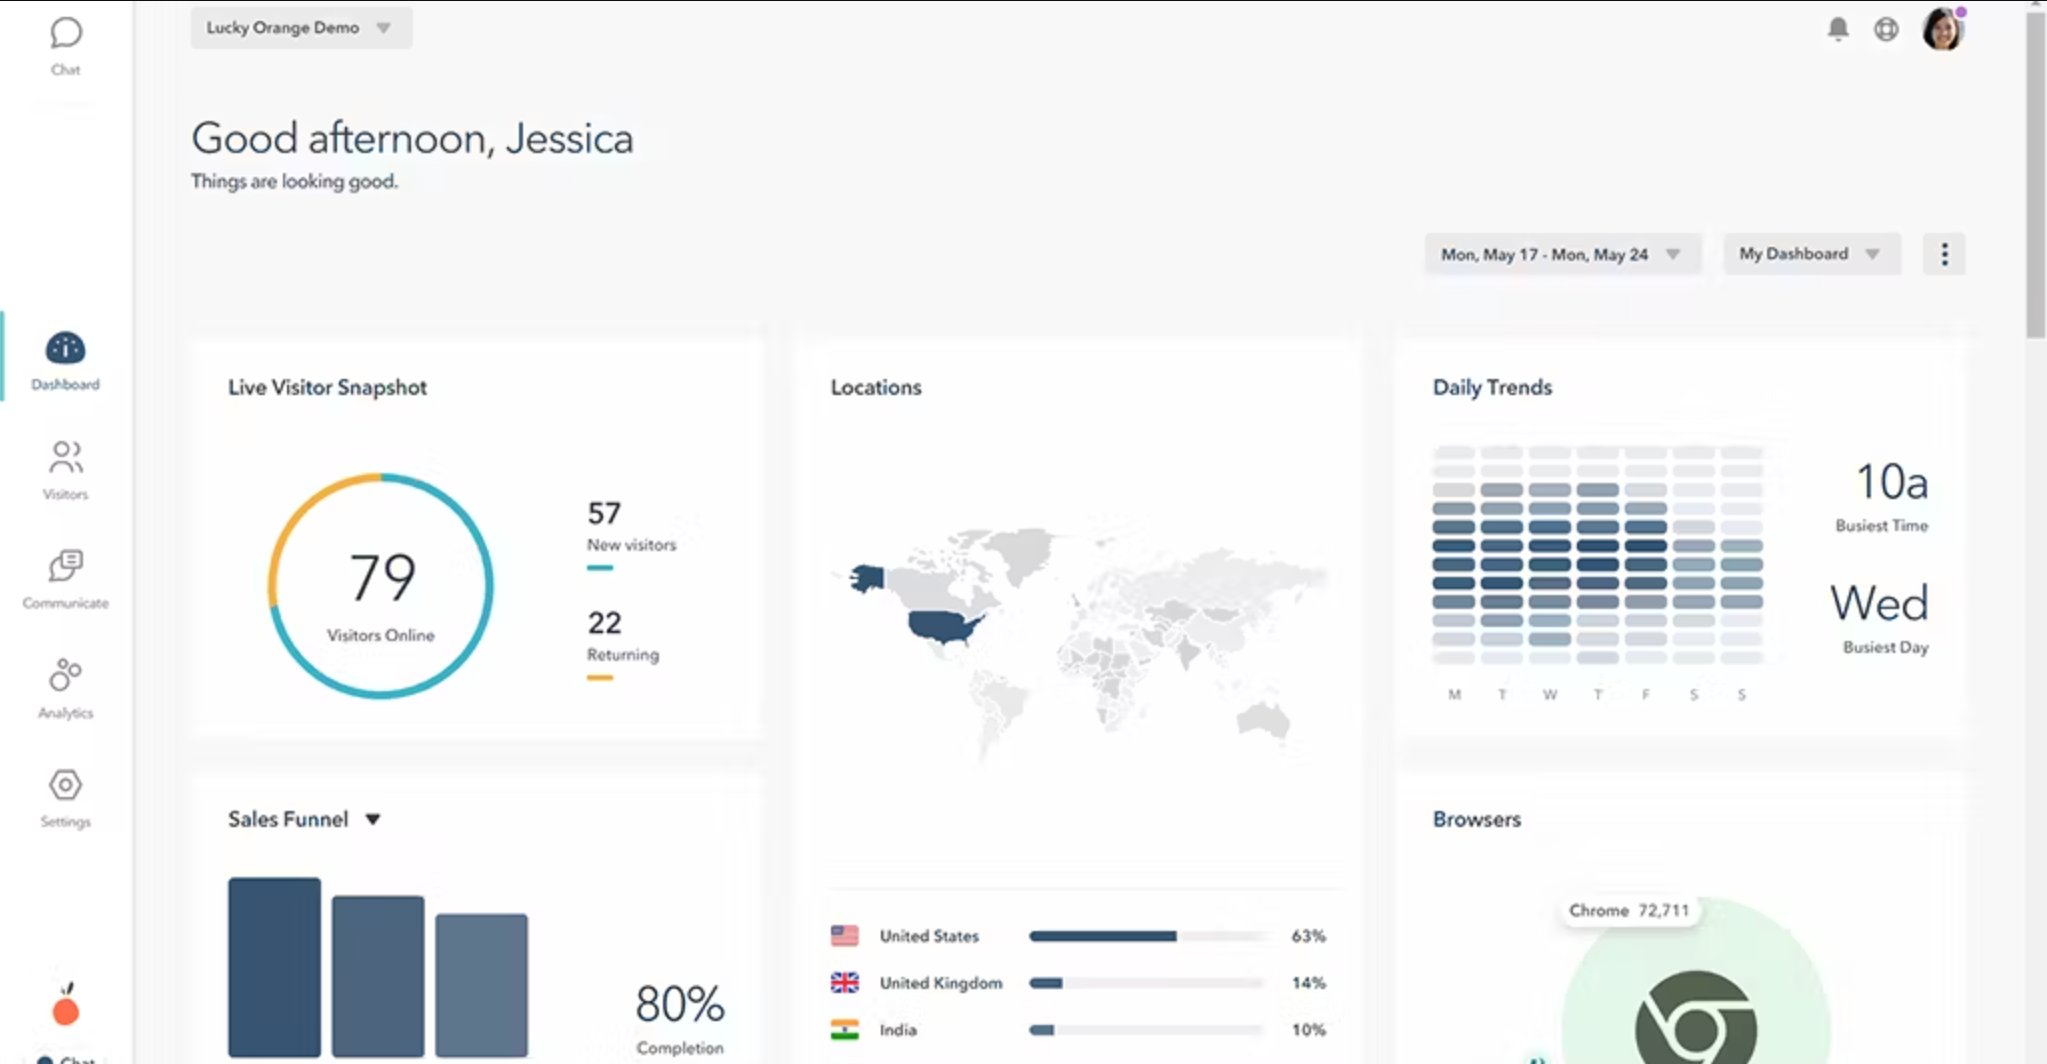Expand the Sales Funnel selector arrow
This screenshot has width=2047, height=1064.
pyautogui.click(x=373, y=819)
